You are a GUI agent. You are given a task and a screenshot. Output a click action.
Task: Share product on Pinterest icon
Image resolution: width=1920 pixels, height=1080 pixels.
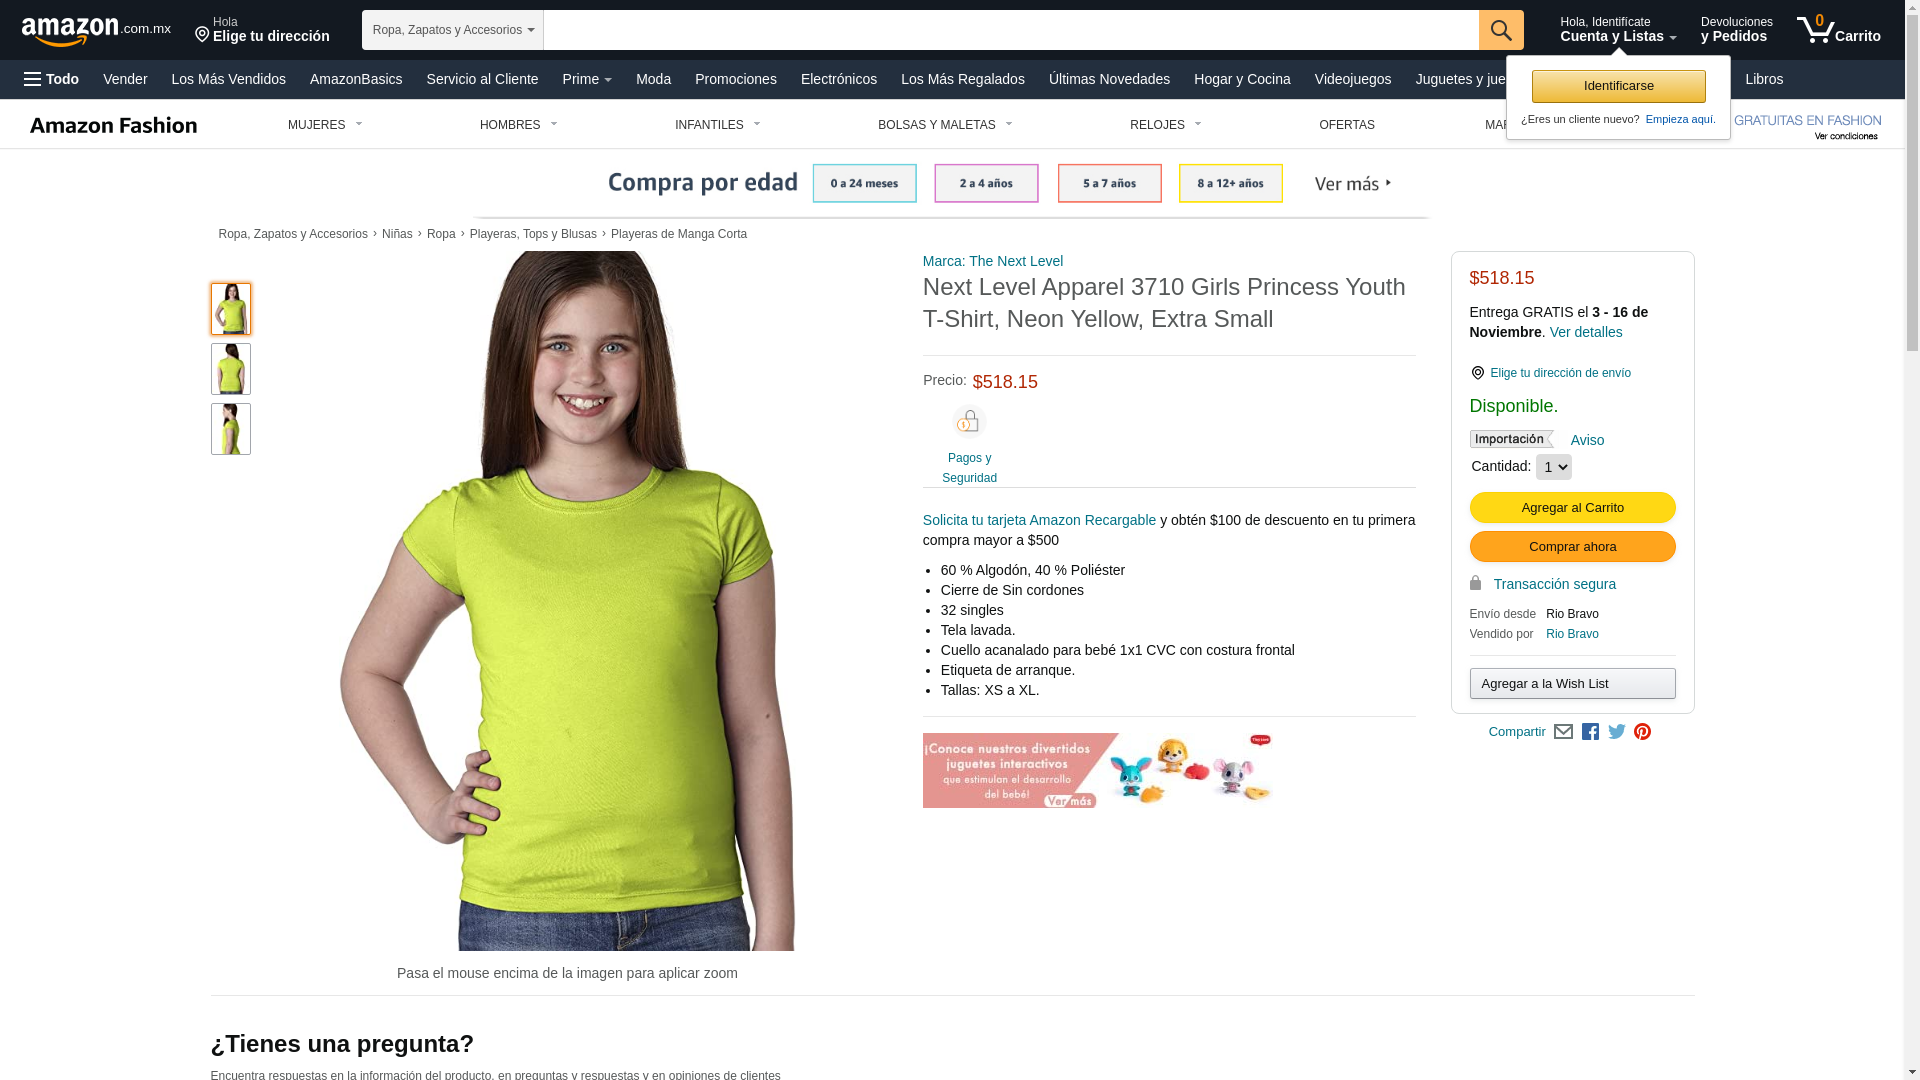tap(1642, 732)
